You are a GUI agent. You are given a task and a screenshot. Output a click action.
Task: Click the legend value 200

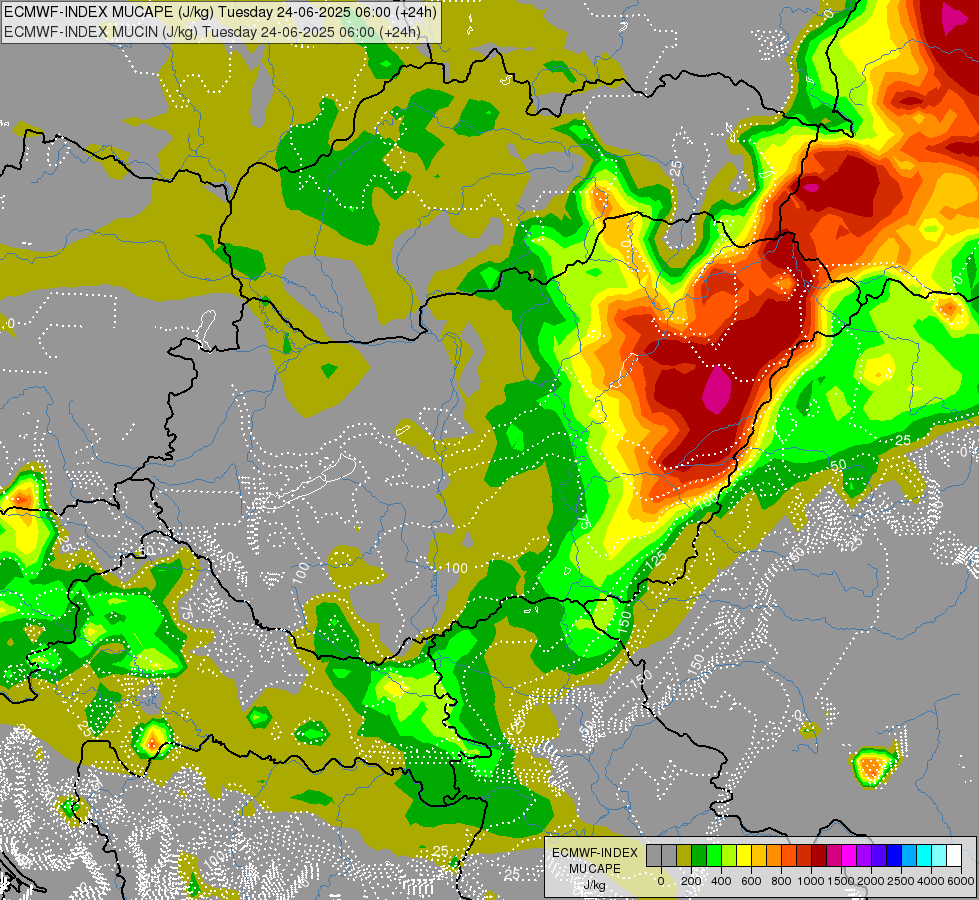(x=691, y=881)
